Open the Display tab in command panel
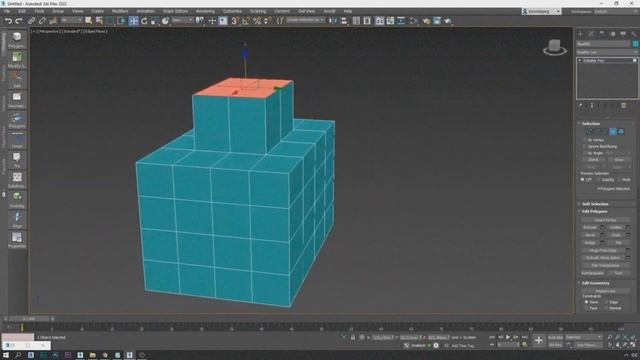 [x=623, y=34]
